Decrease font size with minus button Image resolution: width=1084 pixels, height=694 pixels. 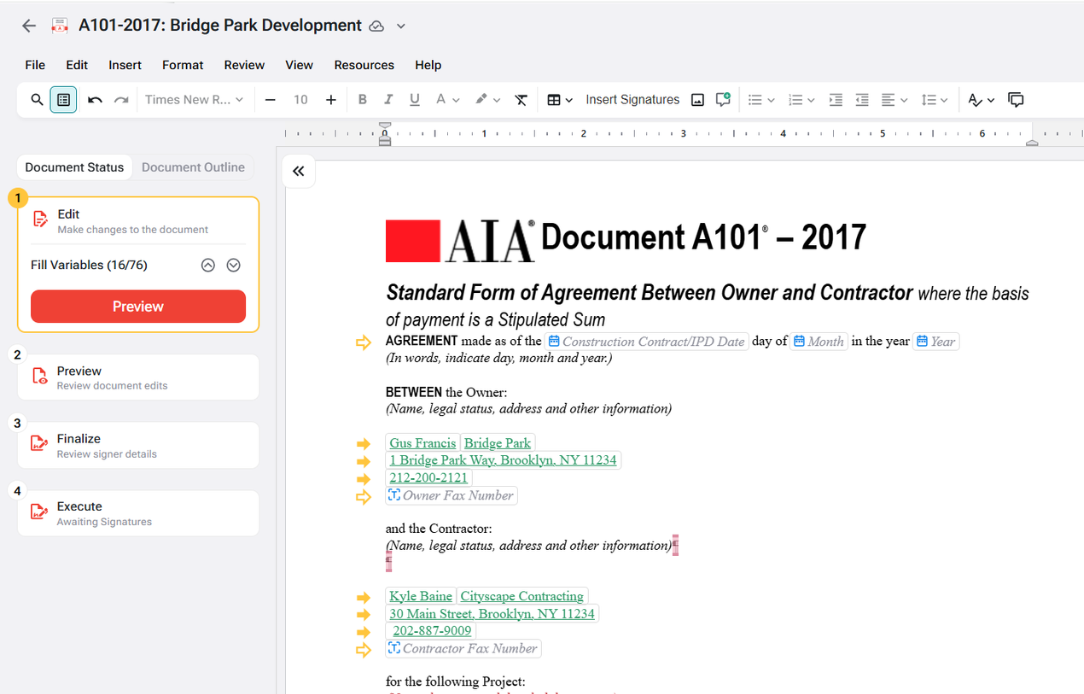tap(270, 100)
